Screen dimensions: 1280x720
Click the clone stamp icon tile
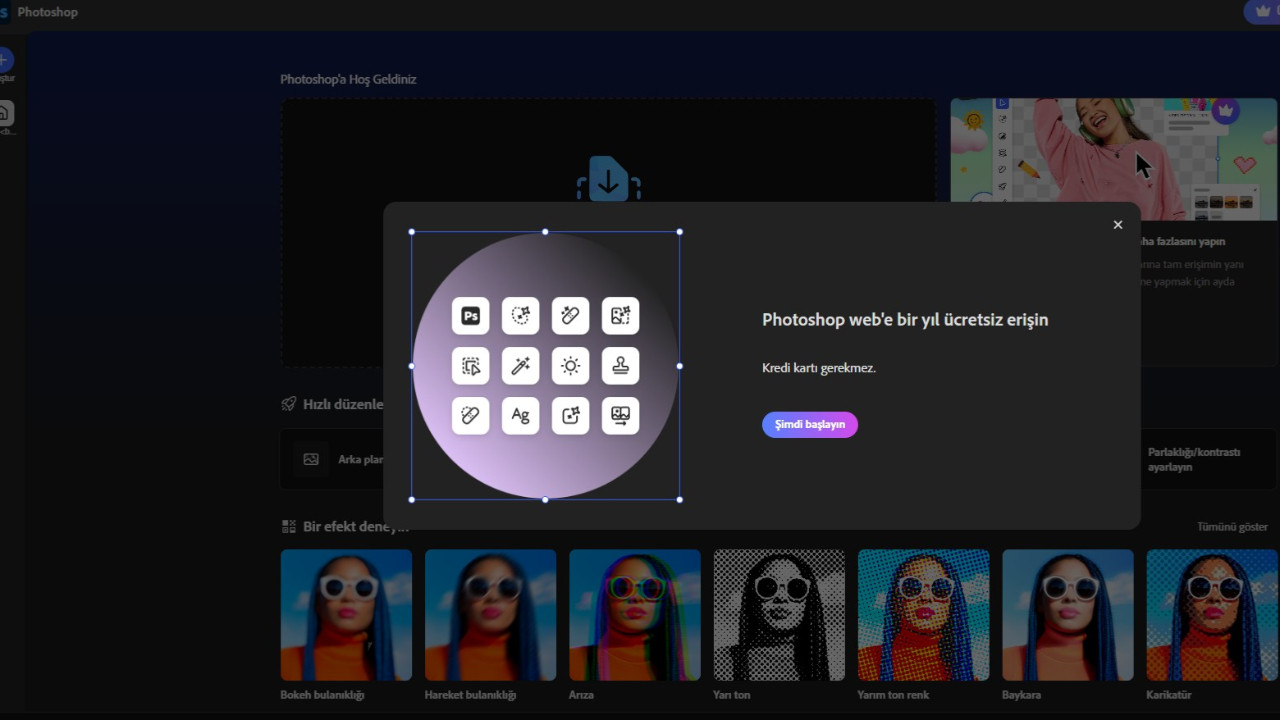[620, 366]
